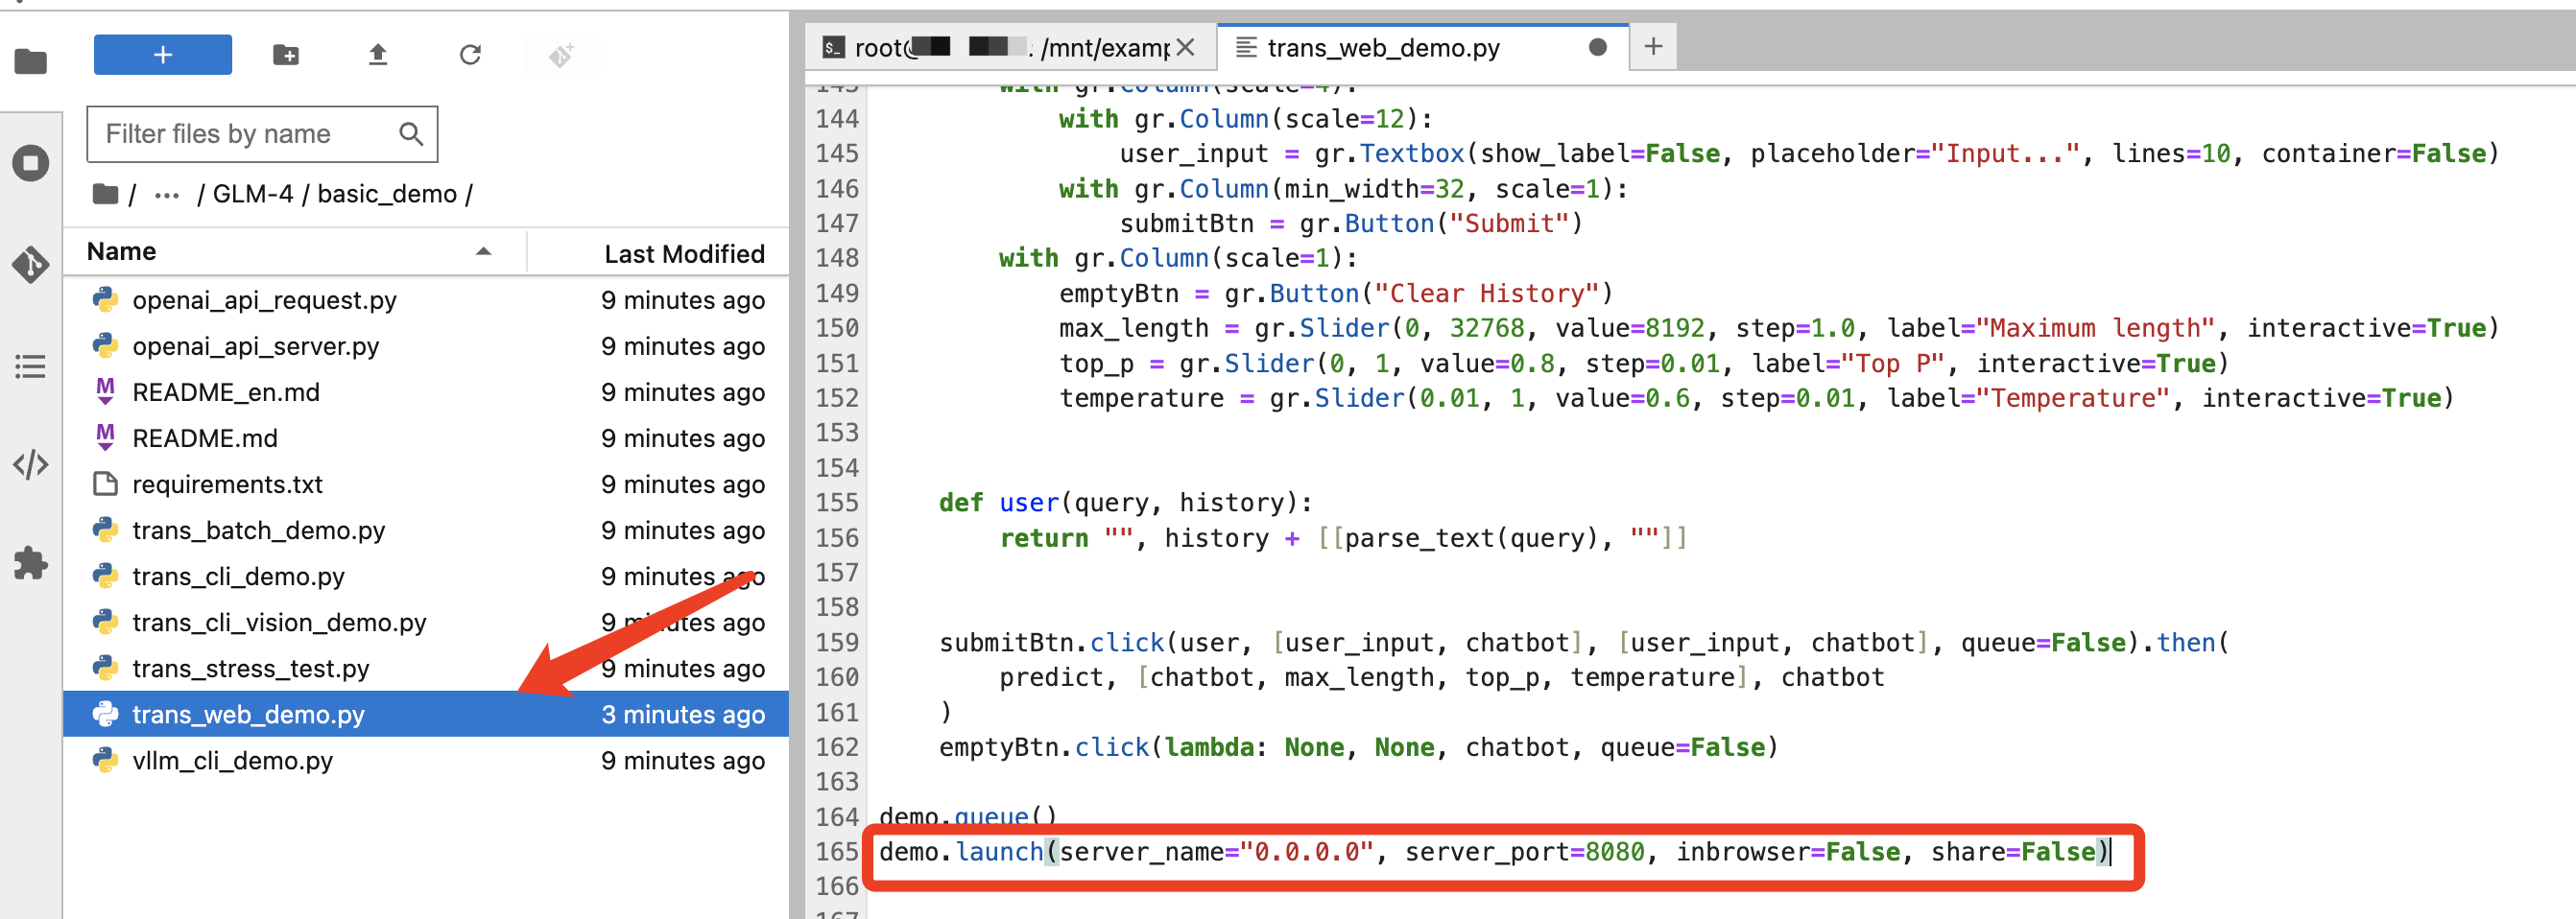Sort files by Name column
Viewport: 2576px width, 919px height.
(121, 251)
